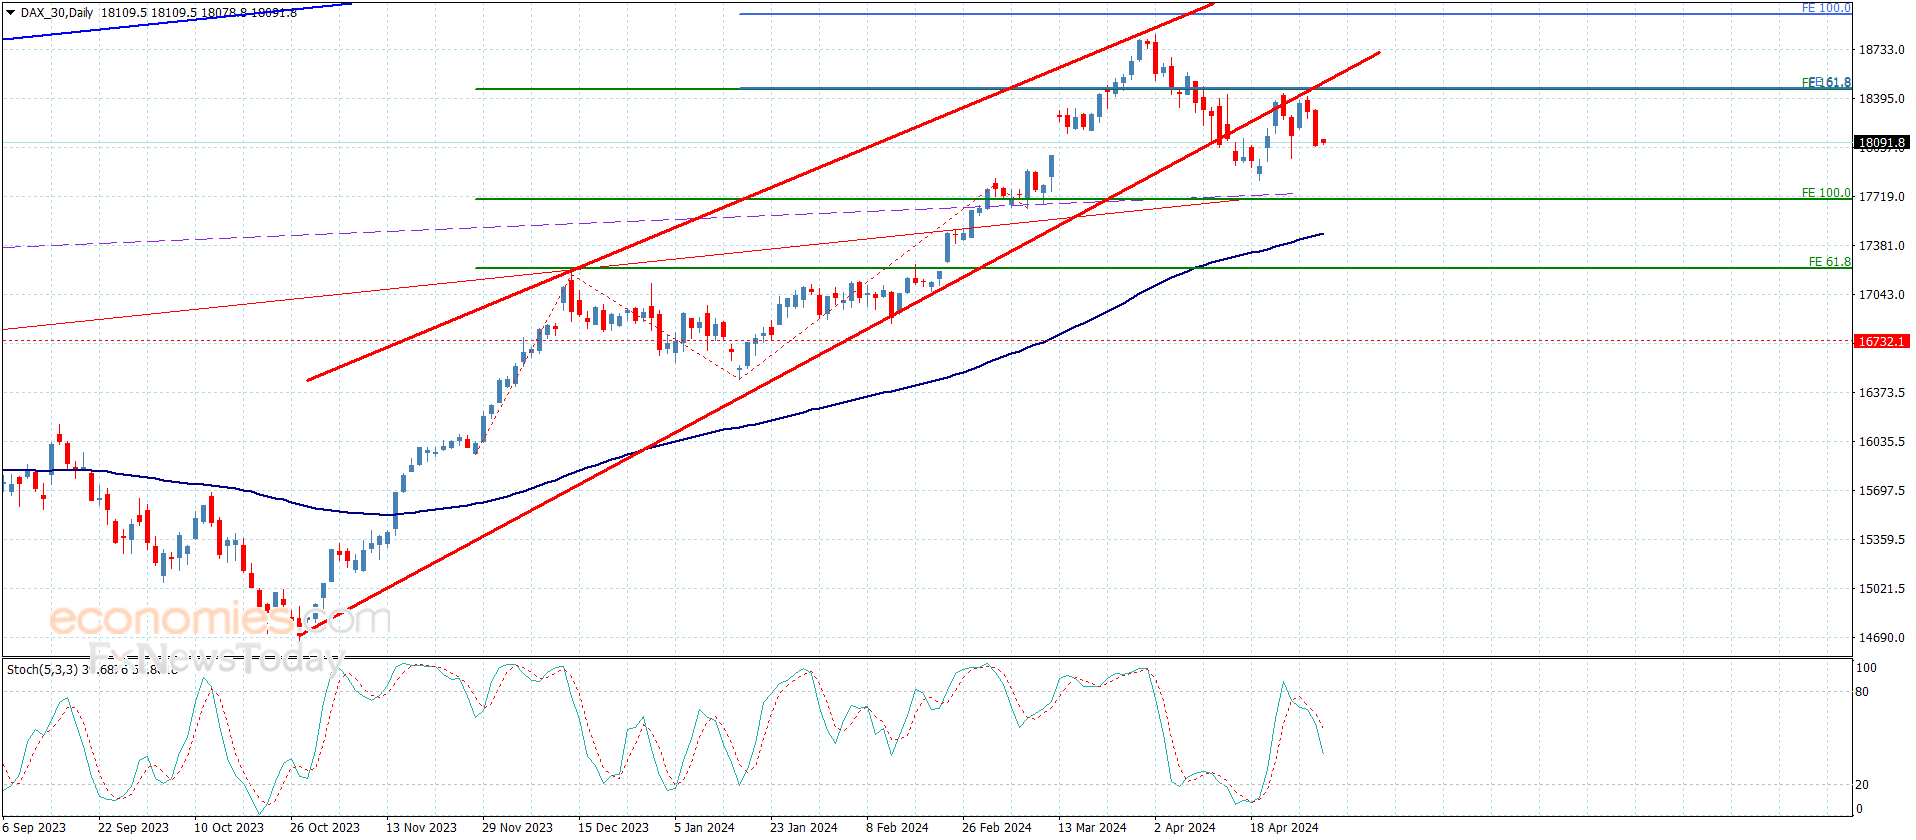The height and width of the screenshot is (840, 1916).
Task: Click date label 23 Jan 2024
Action: tap(804, 827)
